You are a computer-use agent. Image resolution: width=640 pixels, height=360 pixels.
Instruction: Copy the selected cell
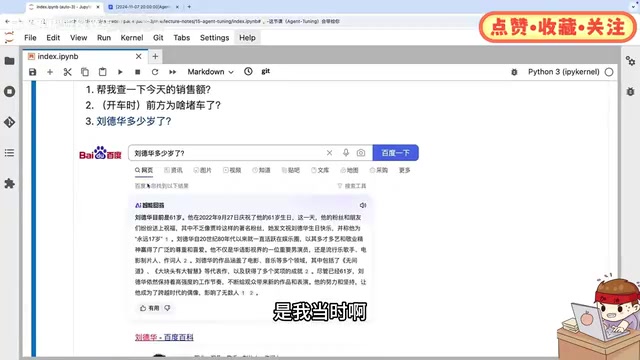[85, 72]
